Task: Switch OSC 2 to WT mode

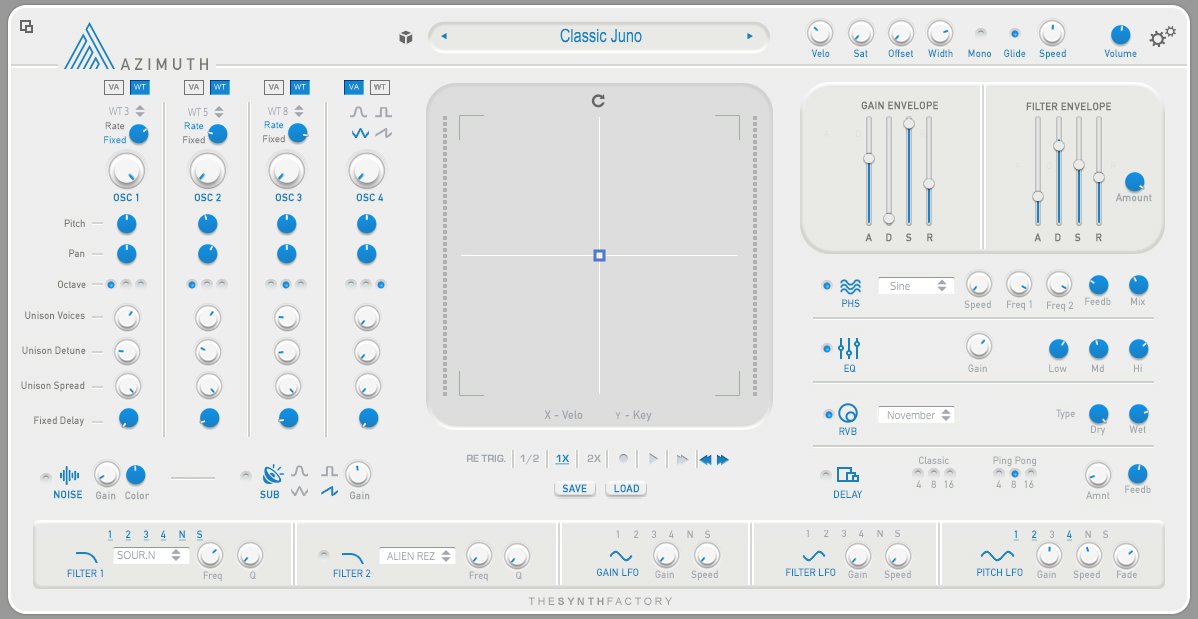Action: click(x=219, y=87)
